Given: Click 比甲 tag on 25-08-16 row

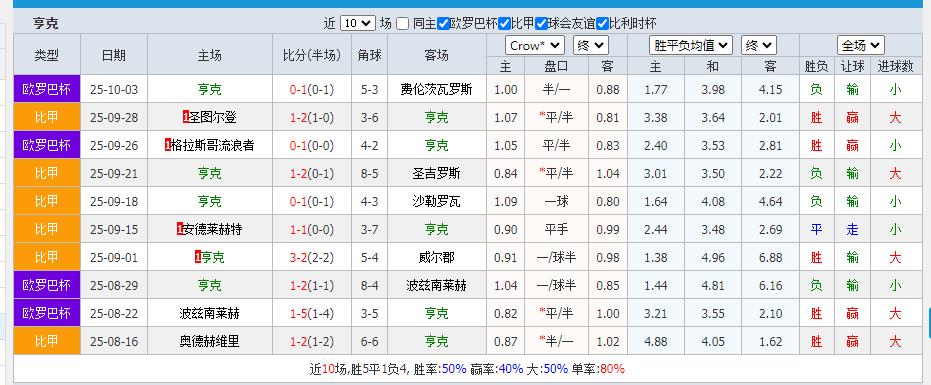Looking at the screenshot, I should click(x=46, y=341).
